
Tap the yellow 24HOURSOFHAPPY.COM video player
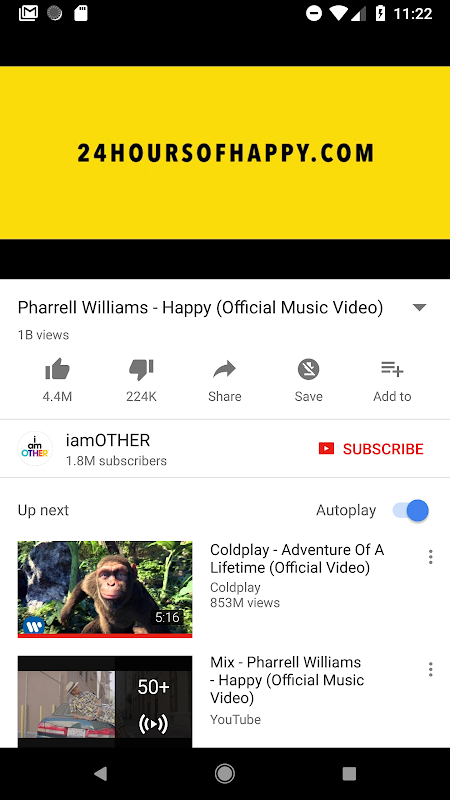pyautogui.click(x=225, y=153)
